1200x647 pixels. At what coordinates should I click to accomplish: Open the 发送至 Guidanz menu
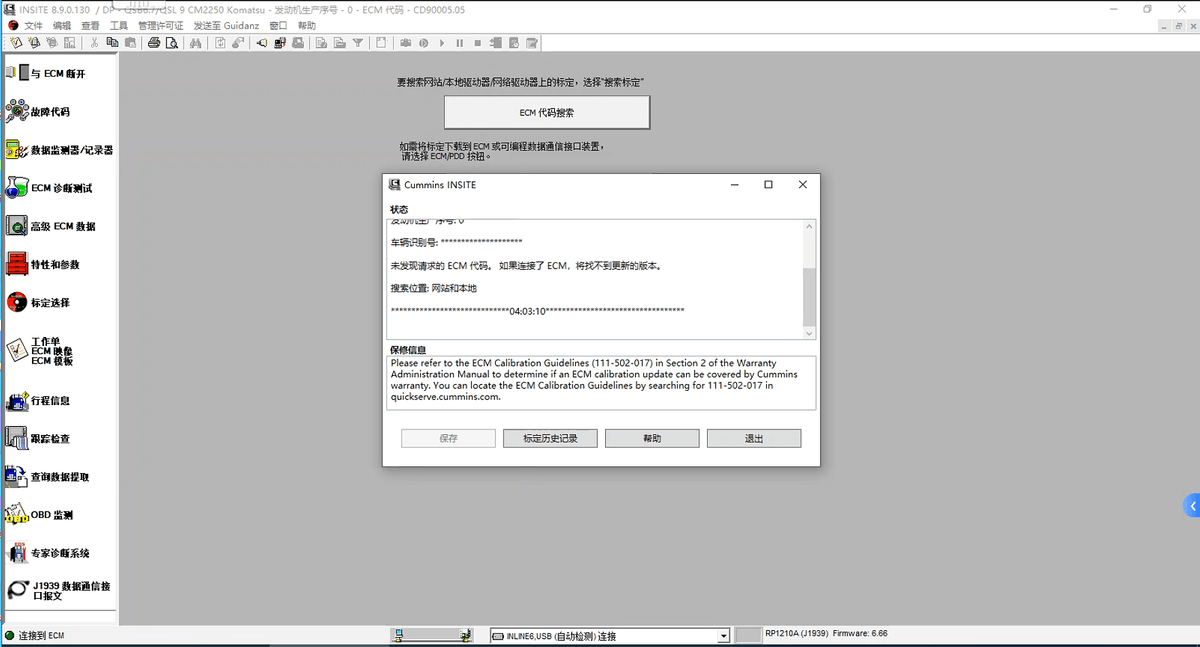[227, 25]
